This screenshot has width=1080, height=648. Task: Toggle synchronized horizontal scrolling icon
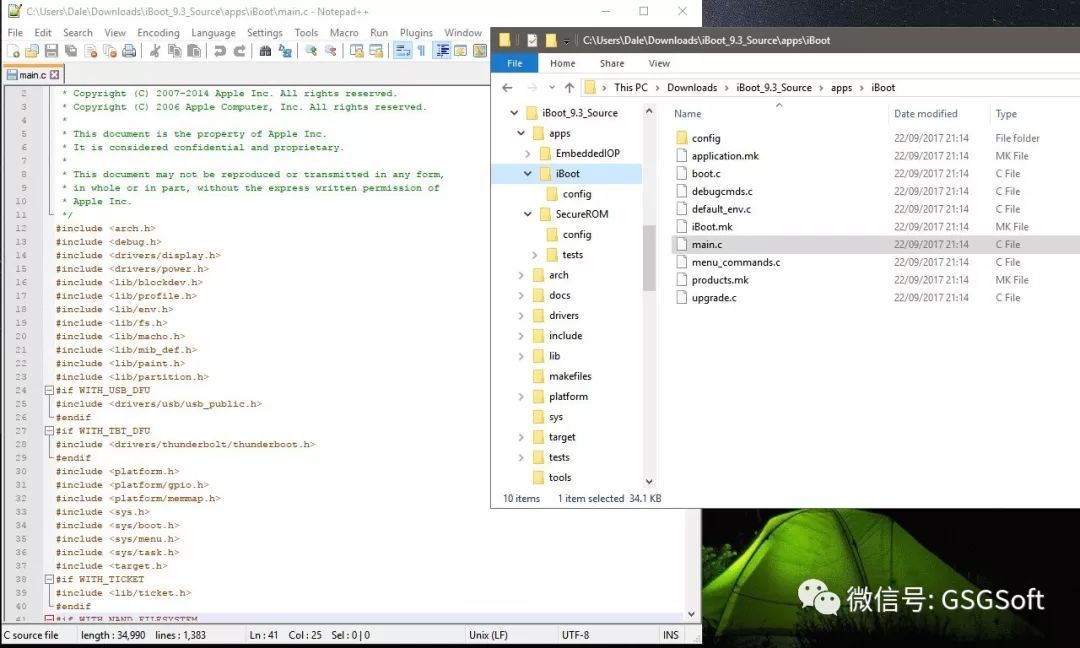(x=376, y=51)
